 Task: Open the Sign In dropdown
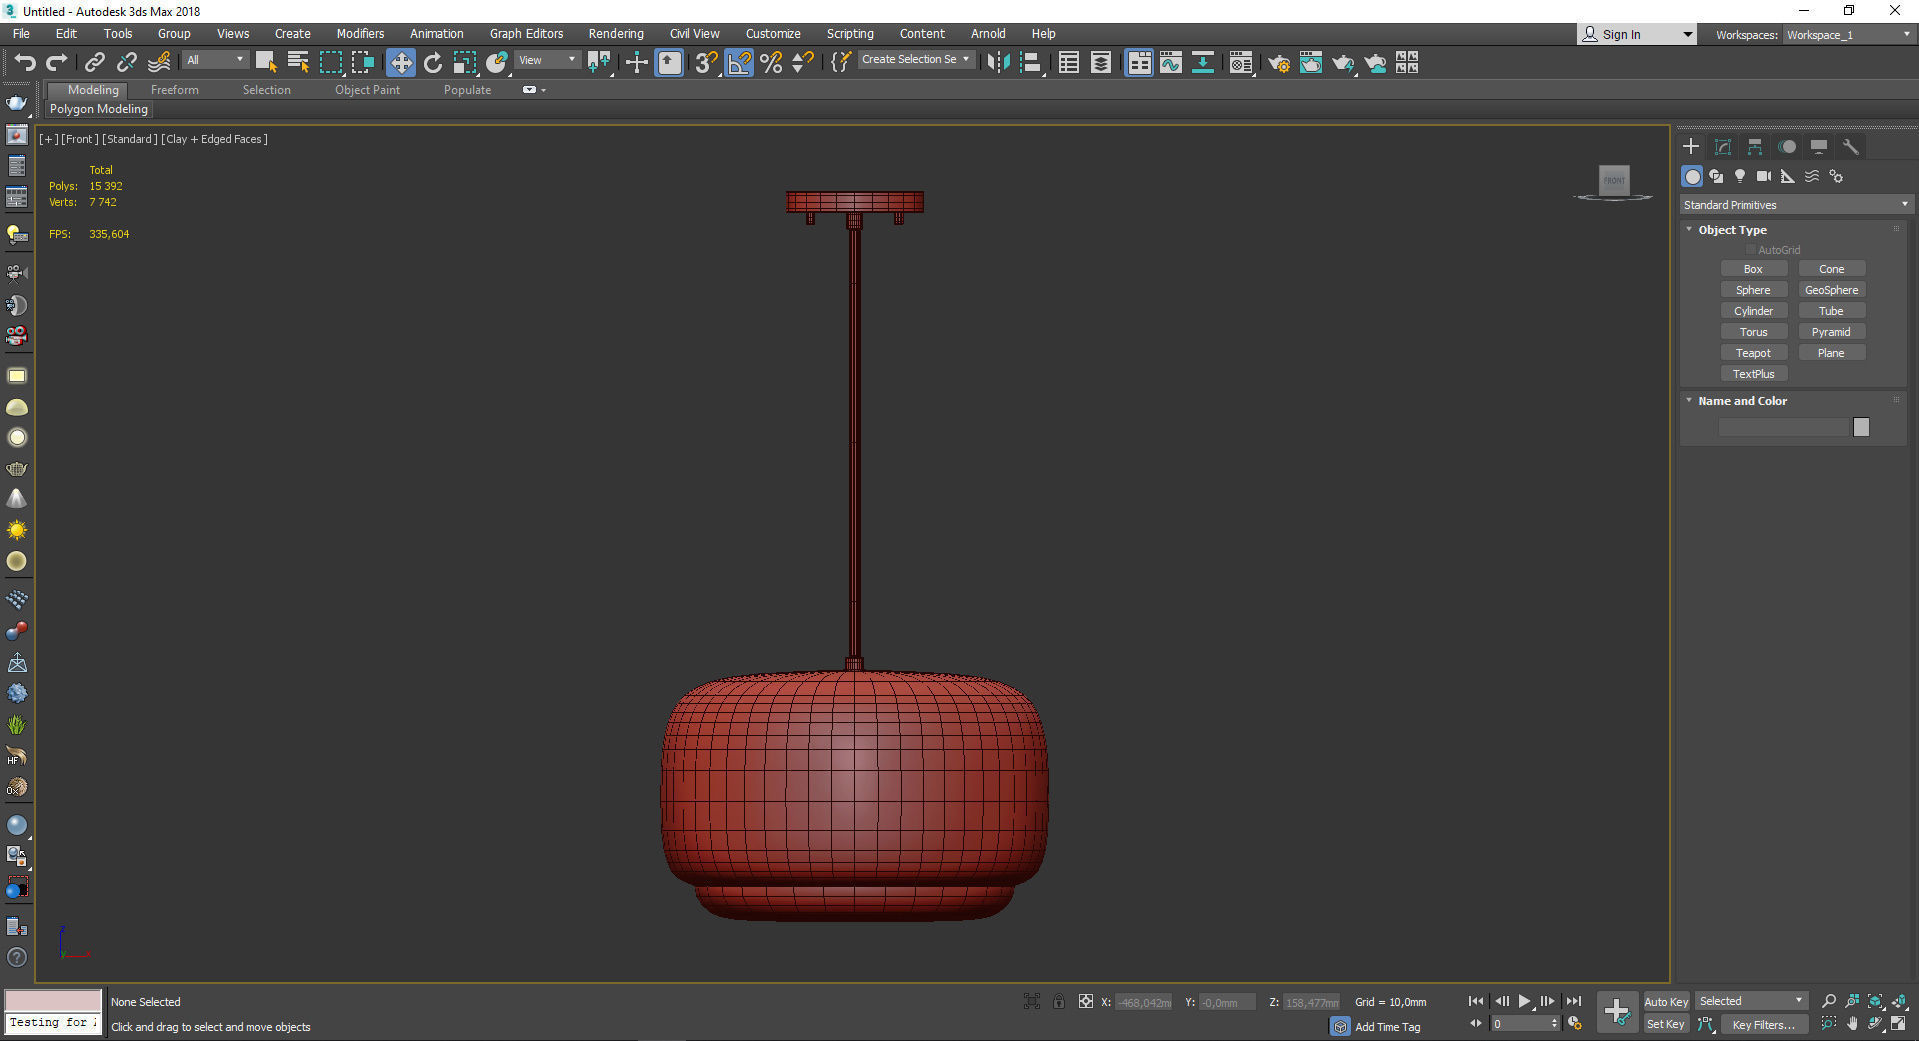point(1636,35)
